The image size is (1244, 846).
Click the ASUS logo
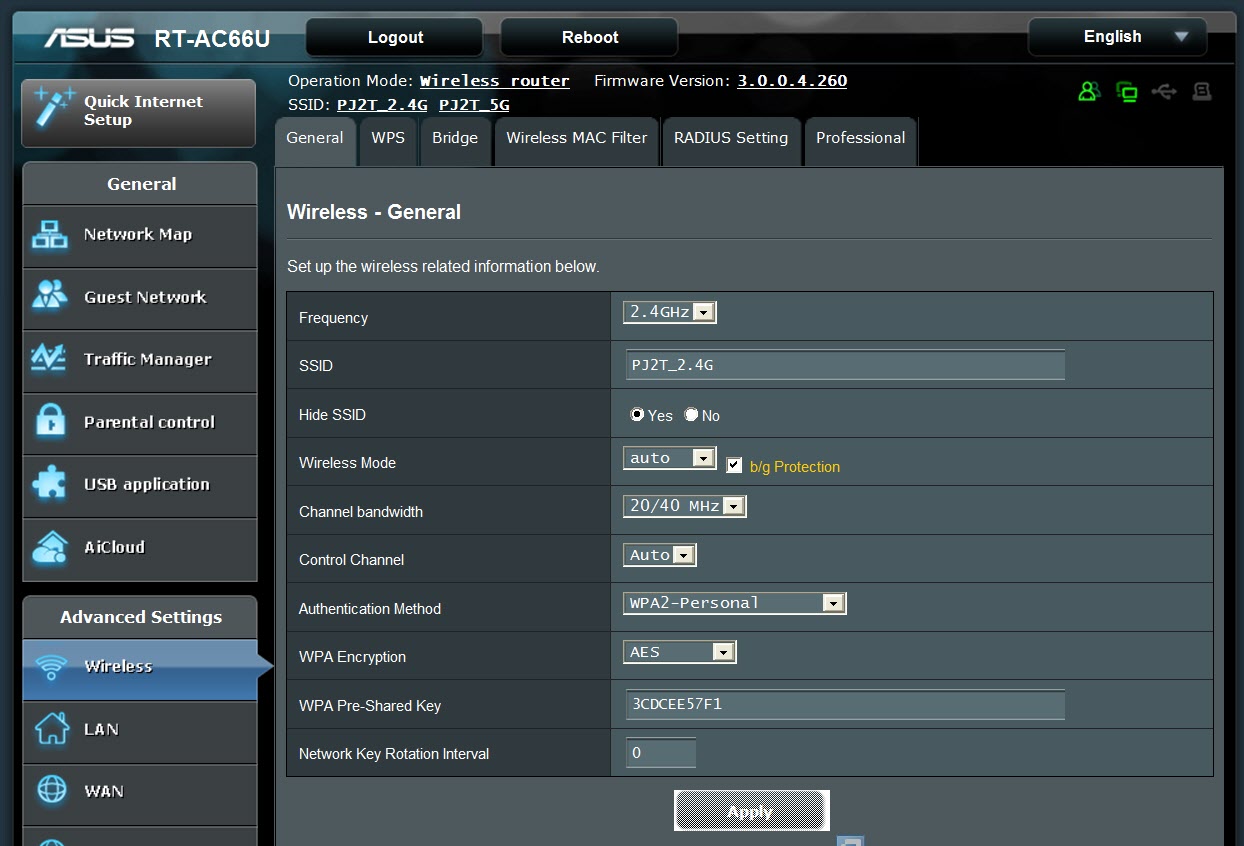pos(89,38)
